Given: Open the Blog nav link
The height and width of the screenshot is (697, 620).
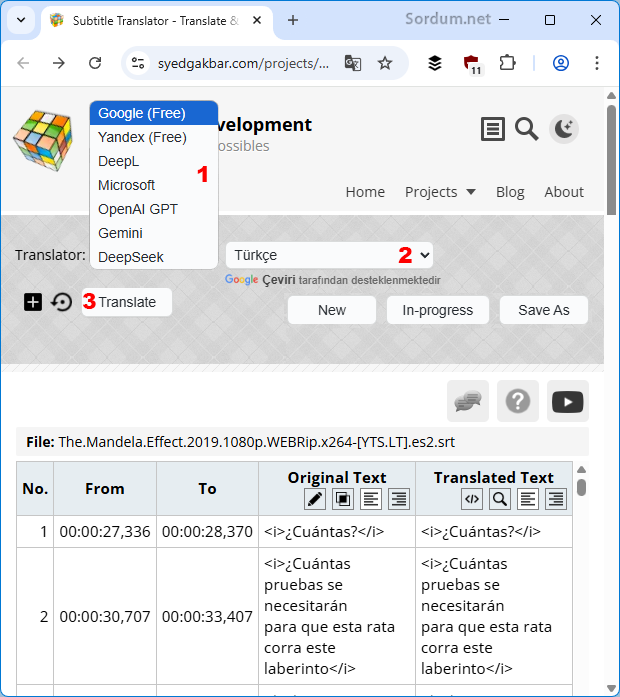Looking at the screenshot, I should coord(510,192).
